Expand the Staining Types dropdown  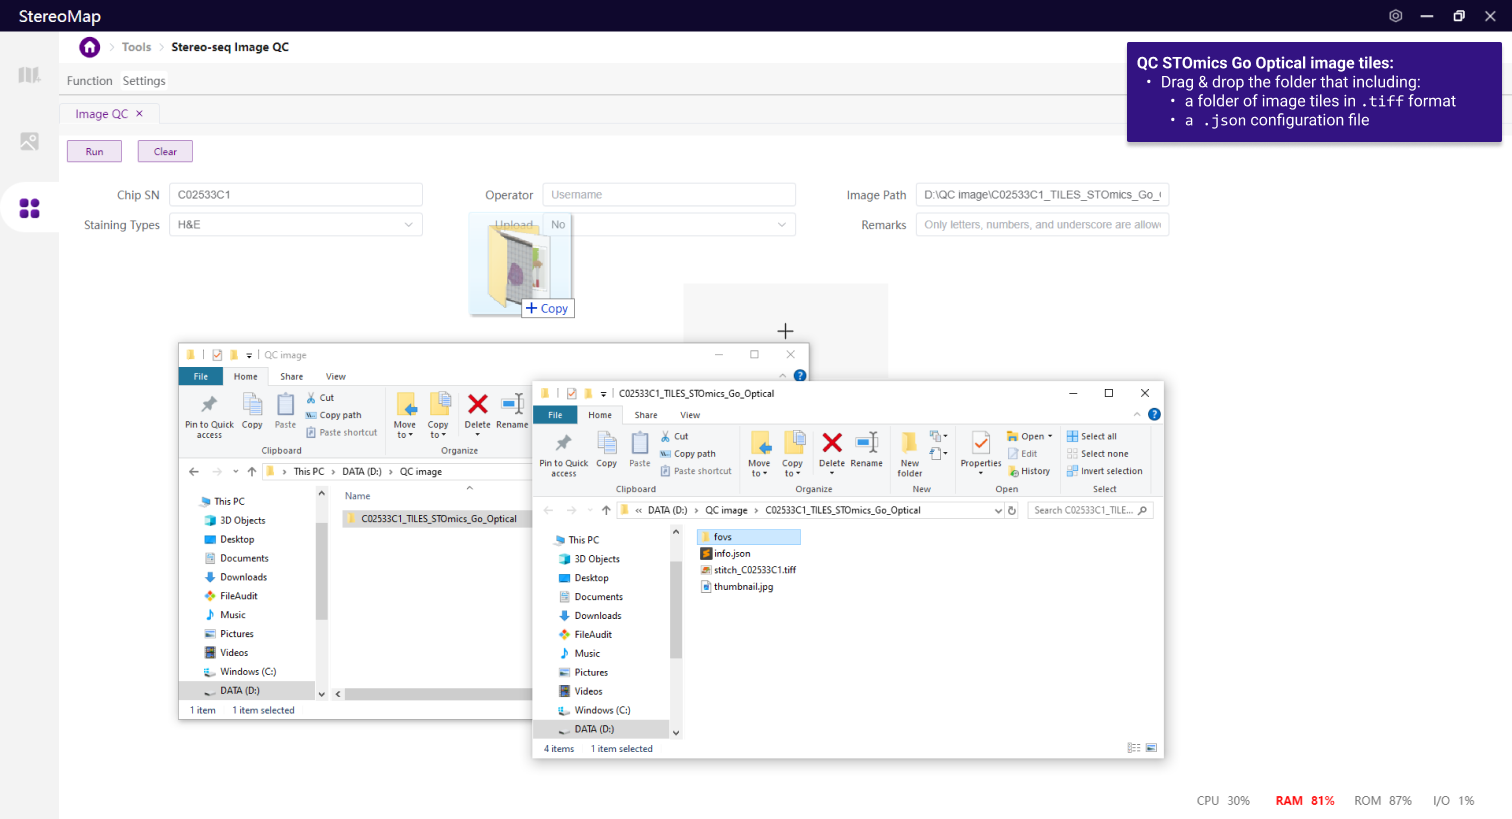click(x=295, y=225)
